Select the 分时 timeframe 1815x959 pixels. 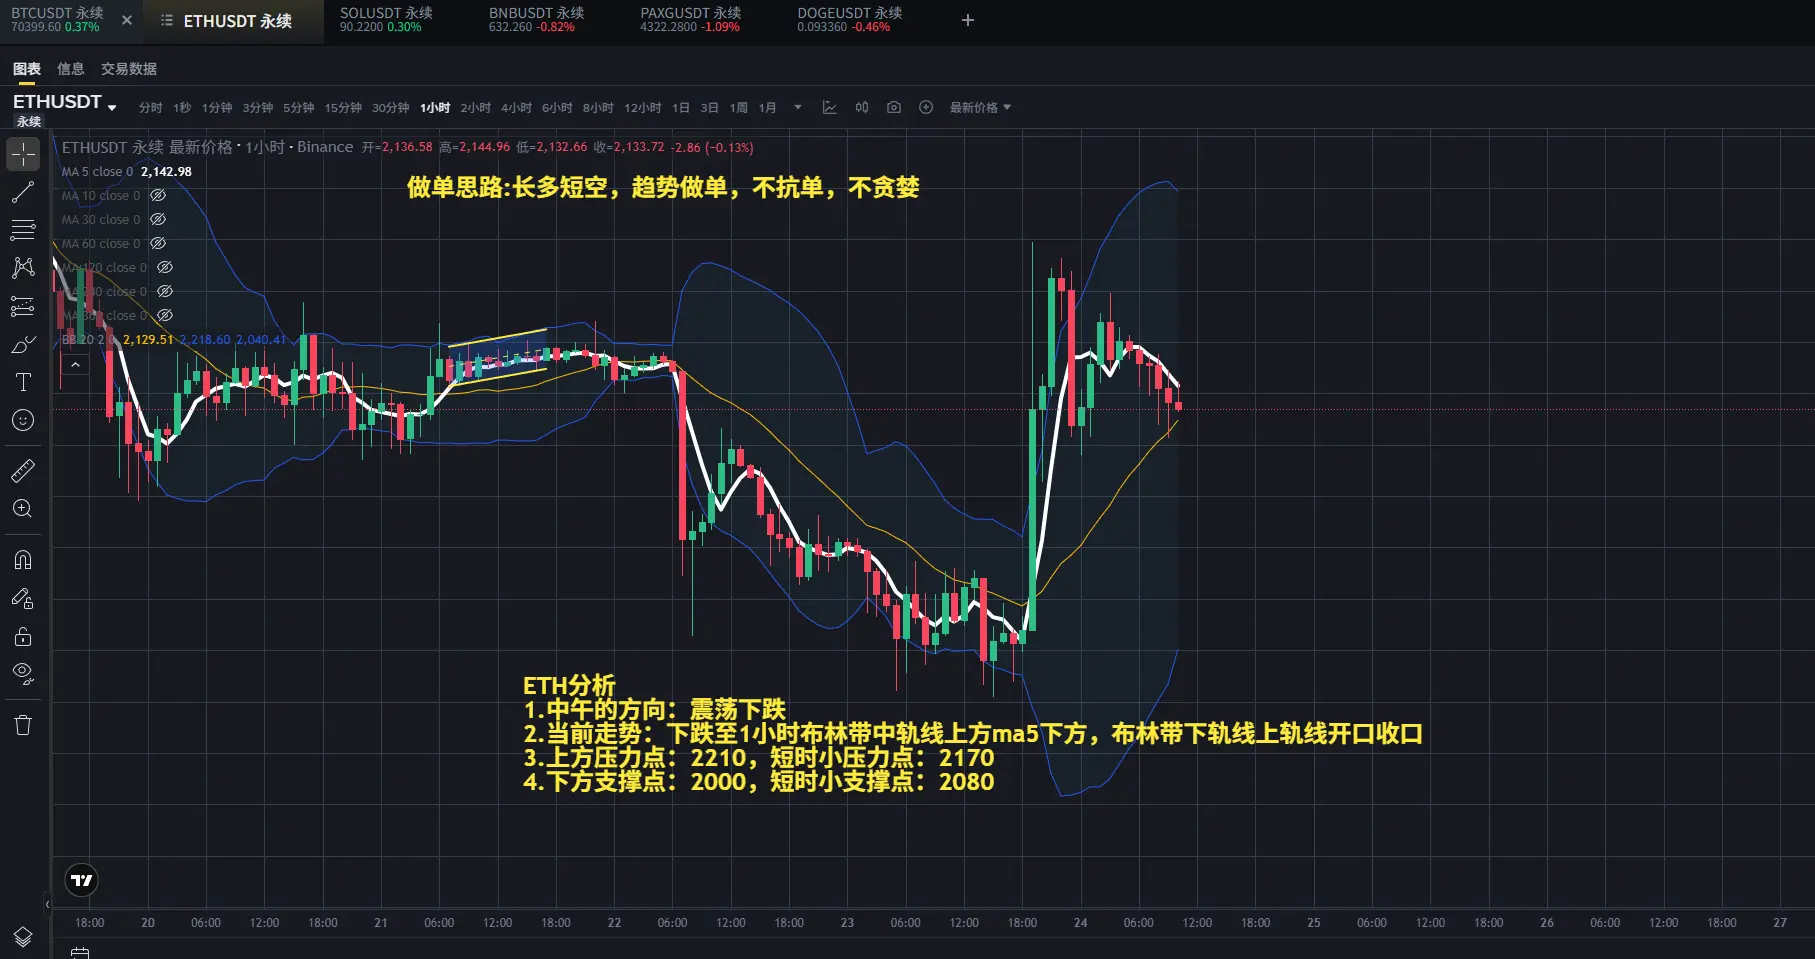(x=150, y=108)
